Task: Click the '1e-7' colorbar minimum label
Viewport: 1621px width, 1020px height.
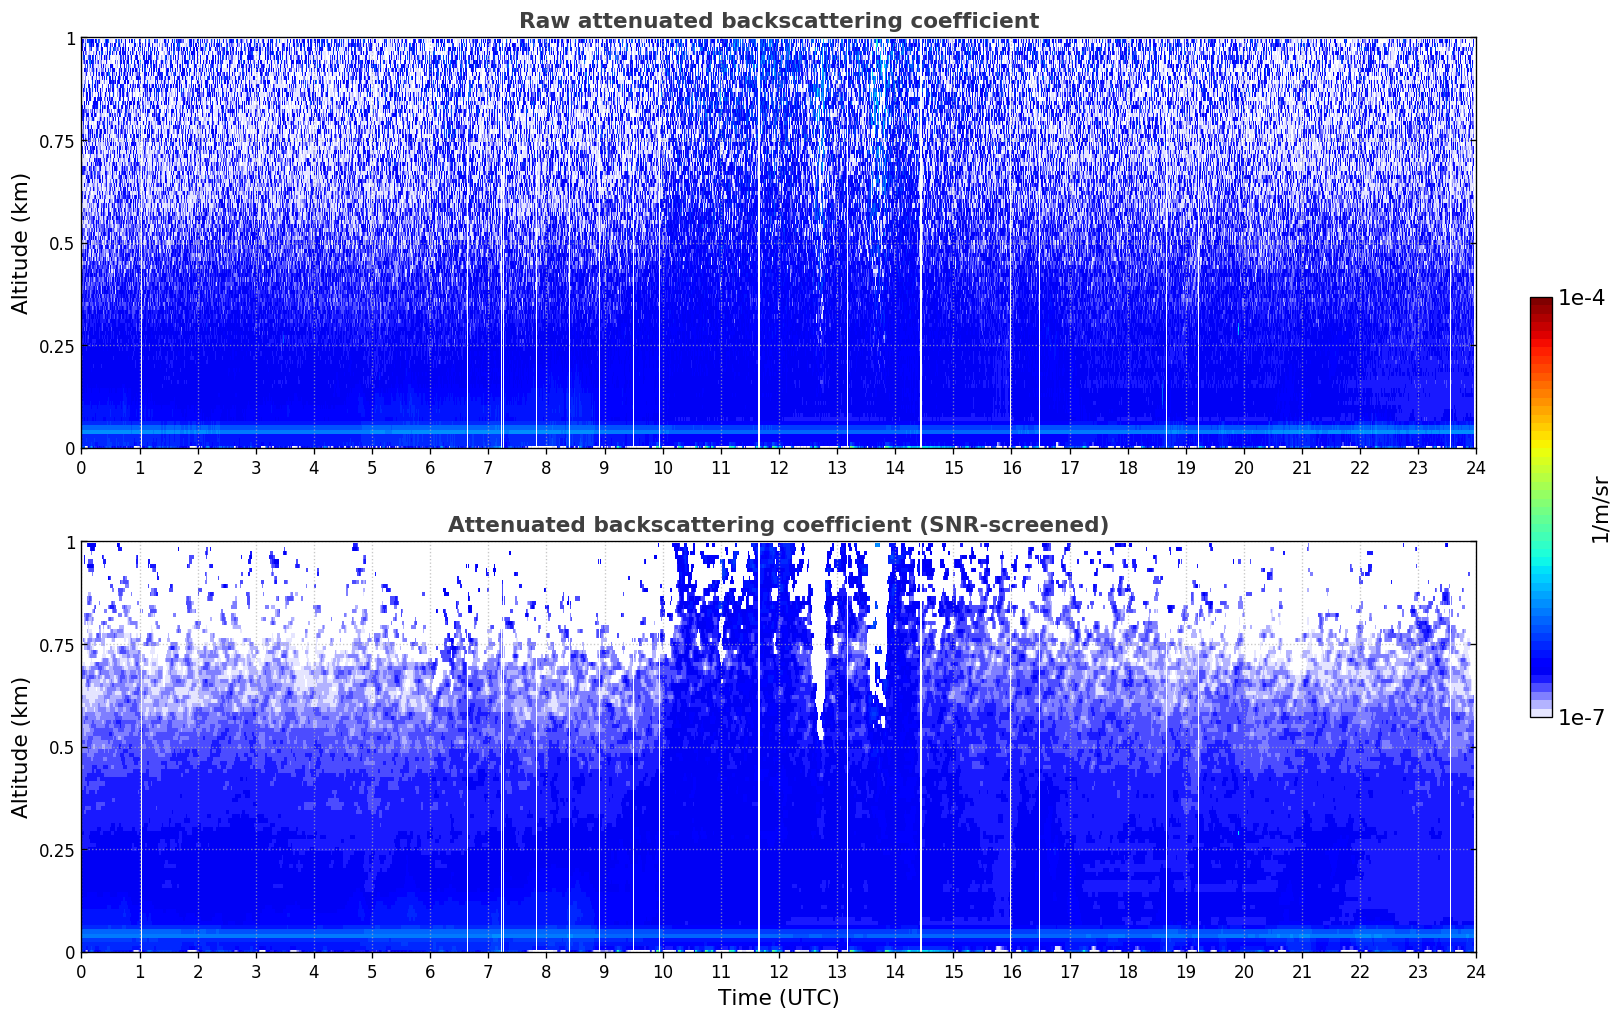Action: point(1581,717)
